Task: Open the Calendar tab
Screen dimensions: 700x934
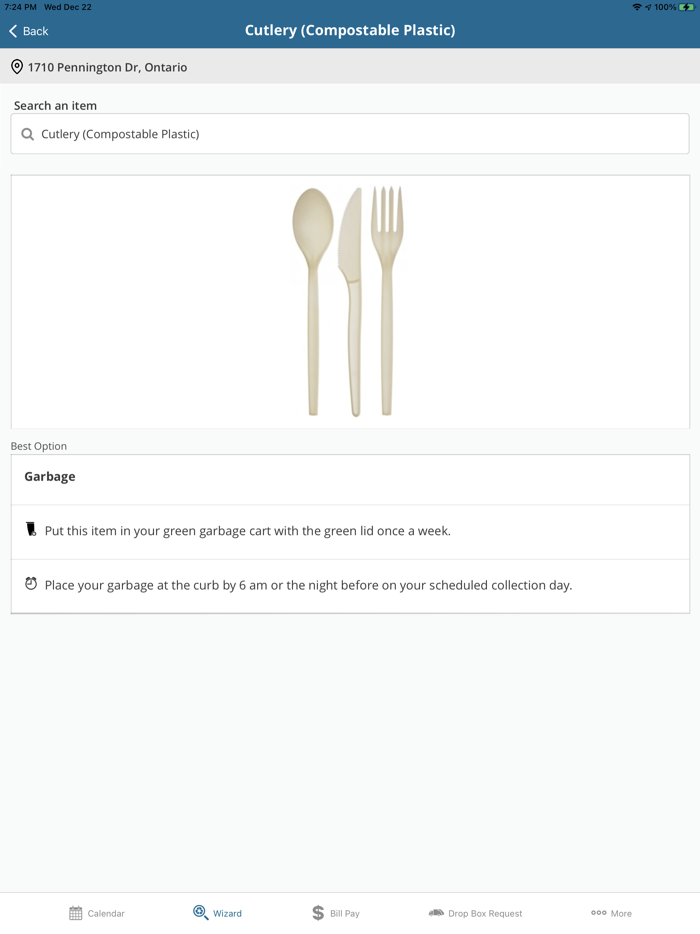Action: click(x=97, y=913)
